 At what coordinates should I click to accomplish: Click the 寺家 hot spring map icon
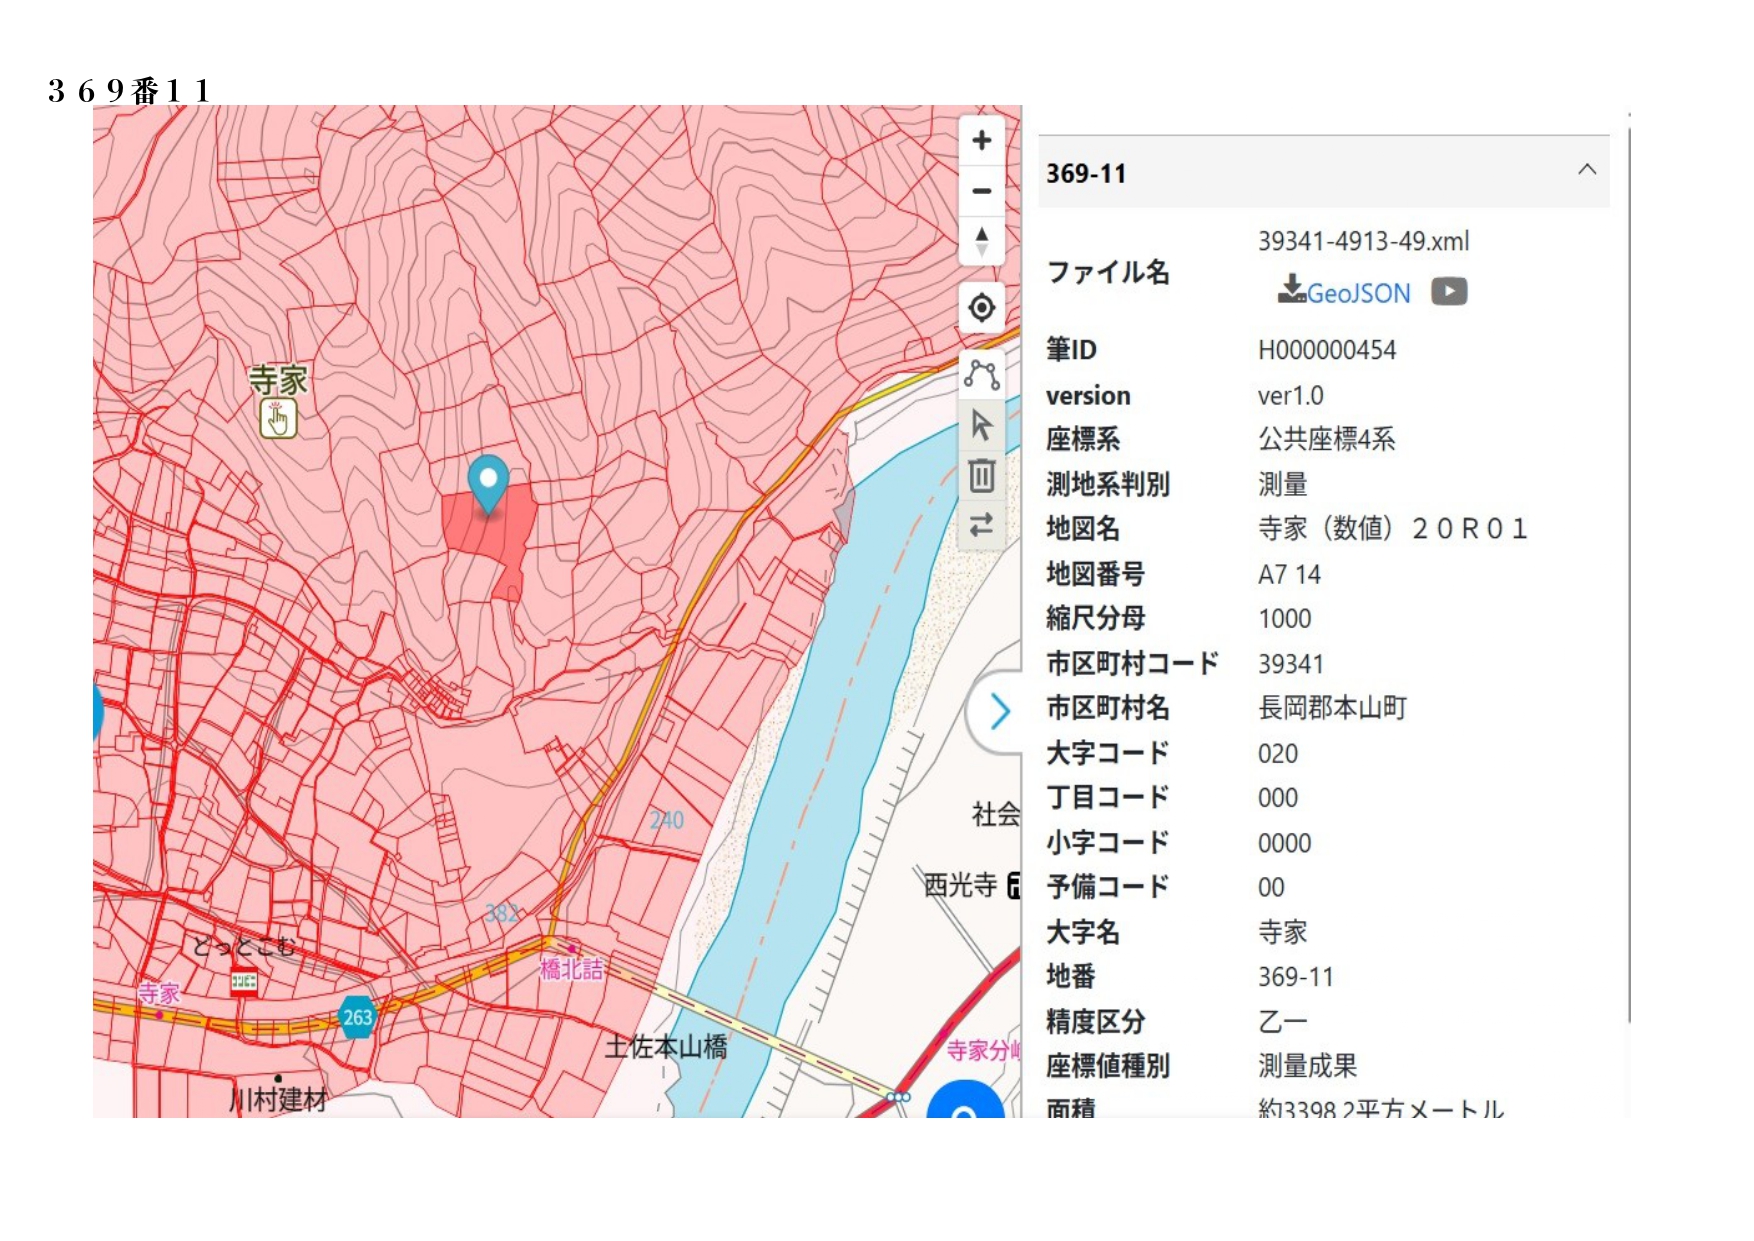coord(278,418)
